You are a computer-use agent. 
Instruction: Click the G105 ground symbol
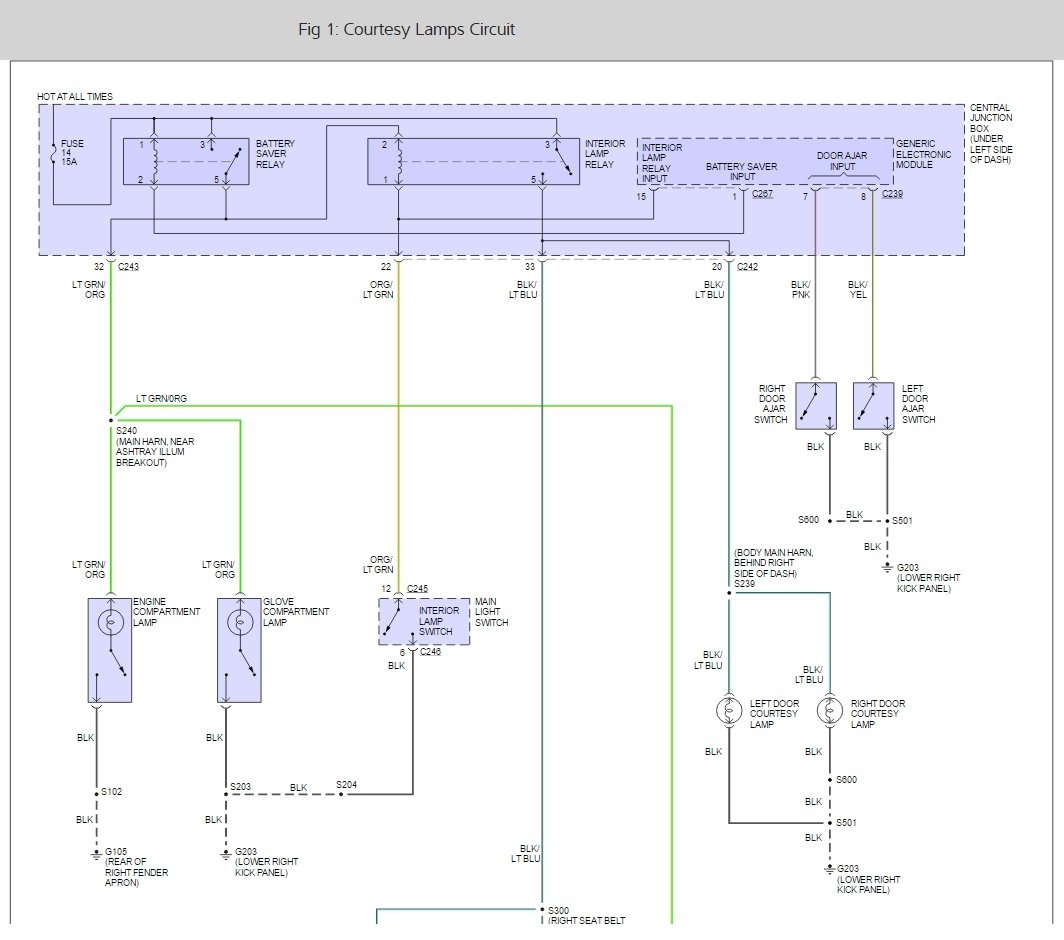[x=97, y=853]
